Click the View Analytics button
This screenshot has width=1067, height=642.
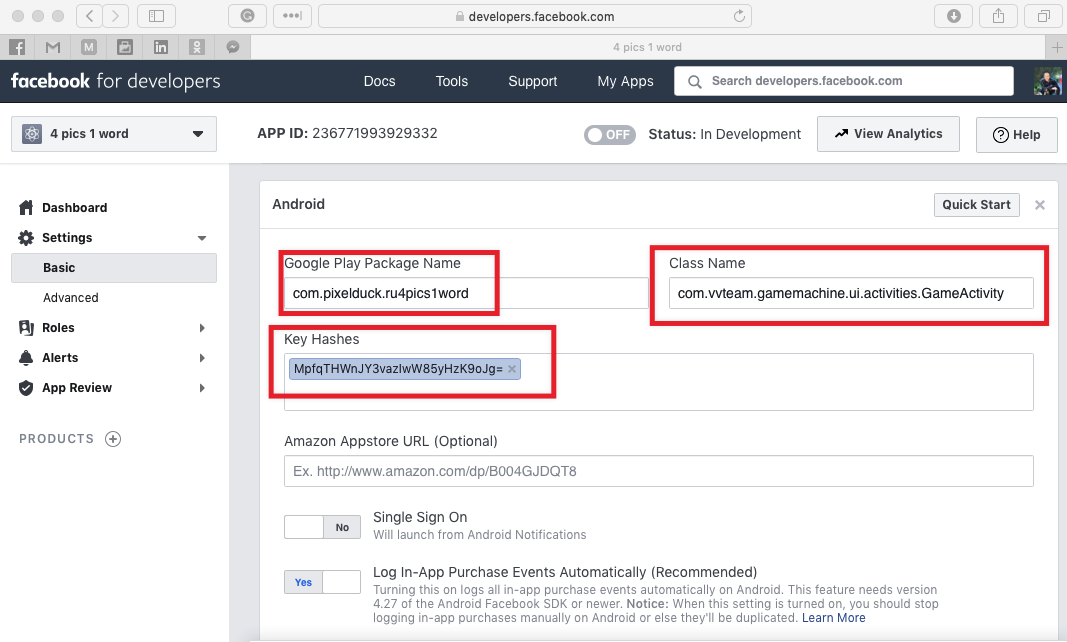888,134
